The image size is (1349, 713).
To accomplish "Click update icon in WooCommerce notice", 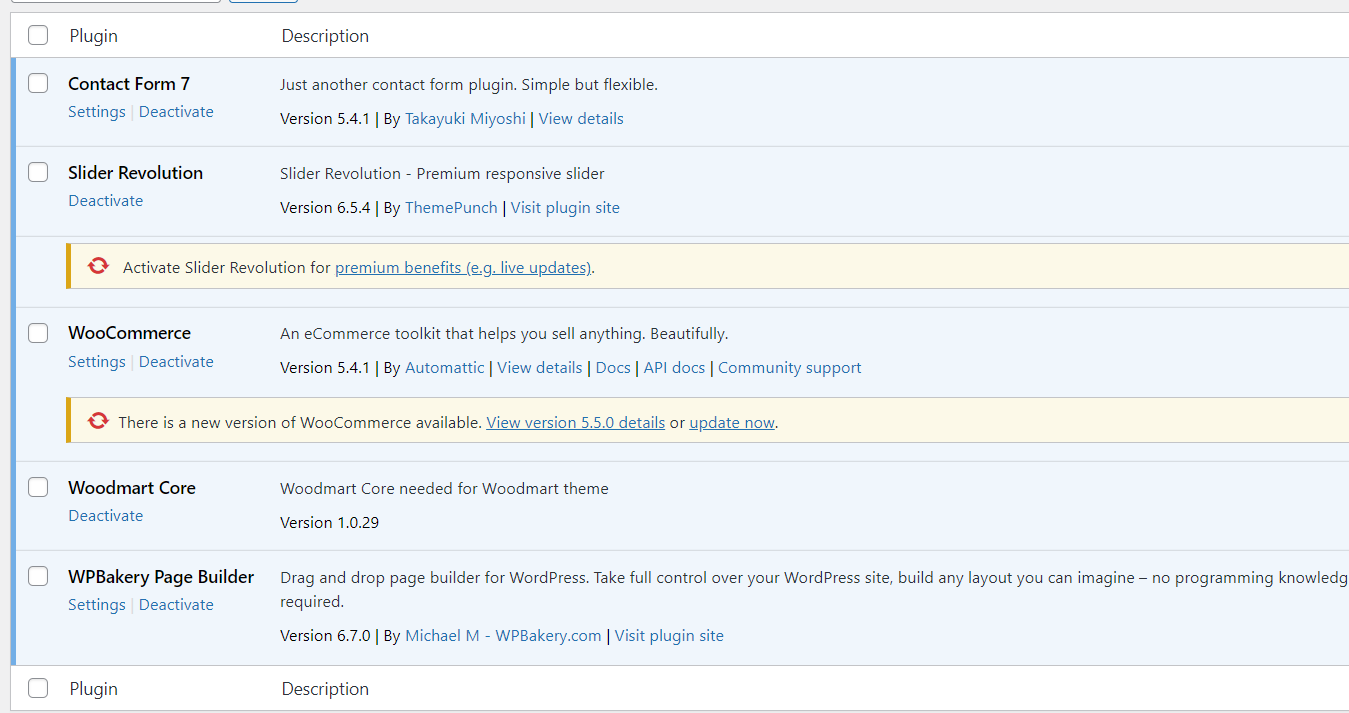I will pyautogui.click(x=98, y=422).
